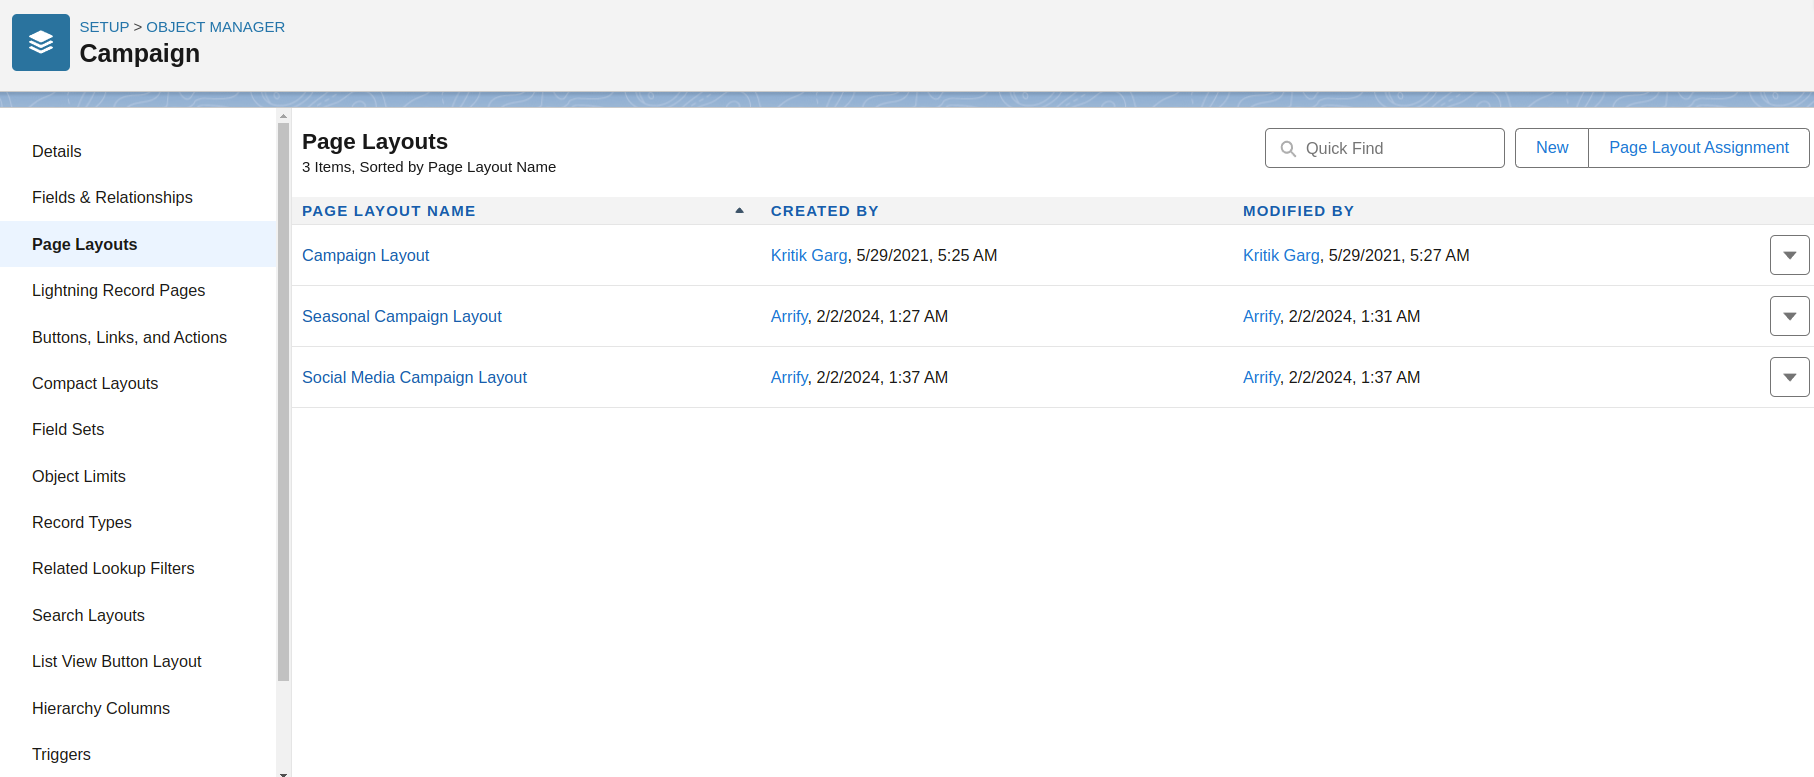Open Buttons, Links, and Actions section
This screenshot has width=1814, height=777.
(x=129, y=337)
